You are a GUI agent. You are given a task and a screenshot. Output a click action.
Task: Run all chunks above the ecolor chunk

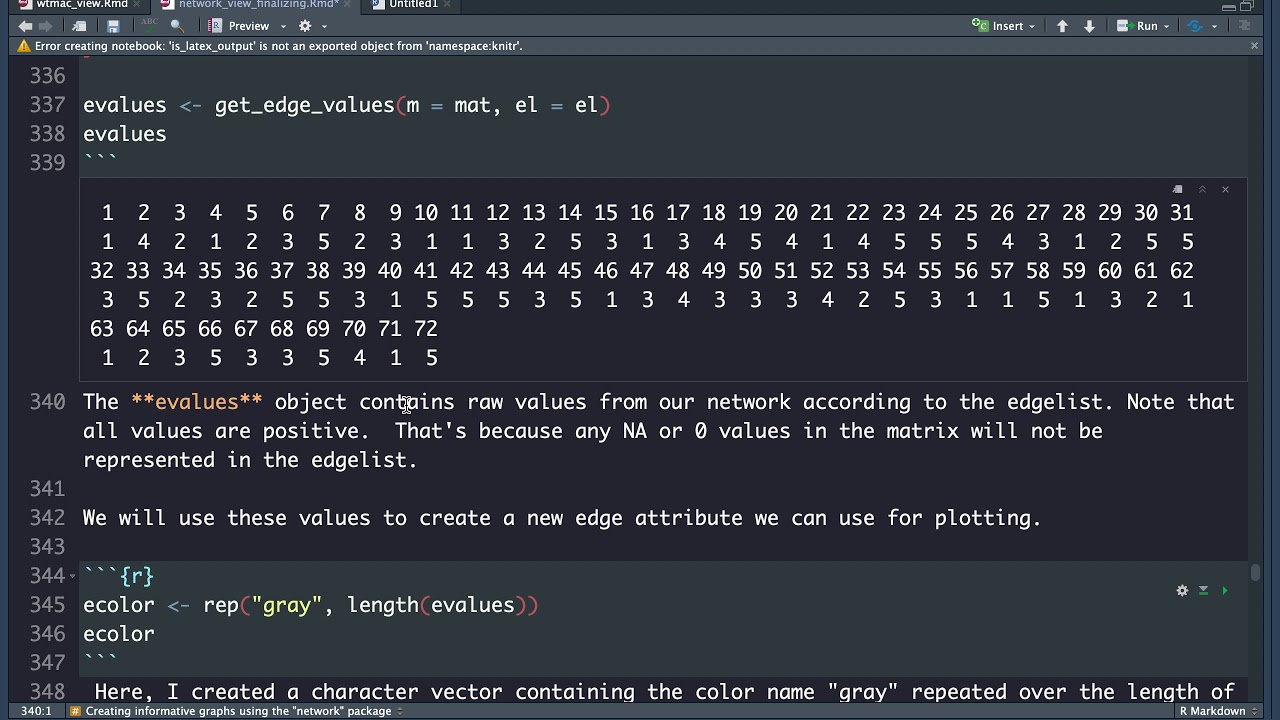[x=1203, y=591]
